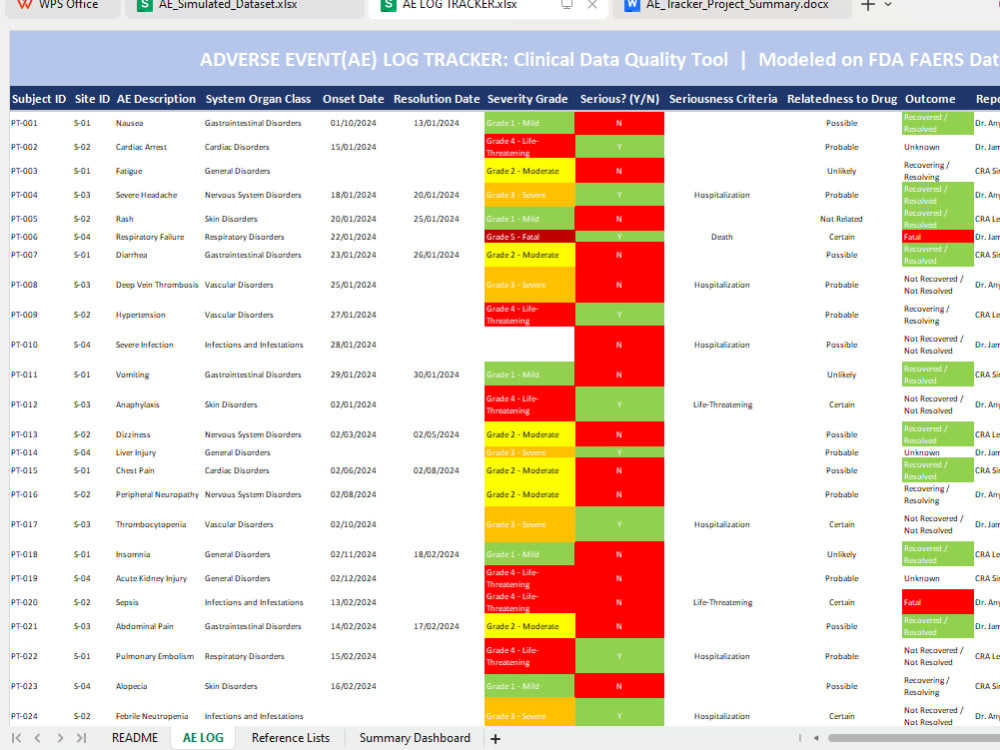Select the Severity Grade header cell

pyautogui.click(x=527, y=99)
